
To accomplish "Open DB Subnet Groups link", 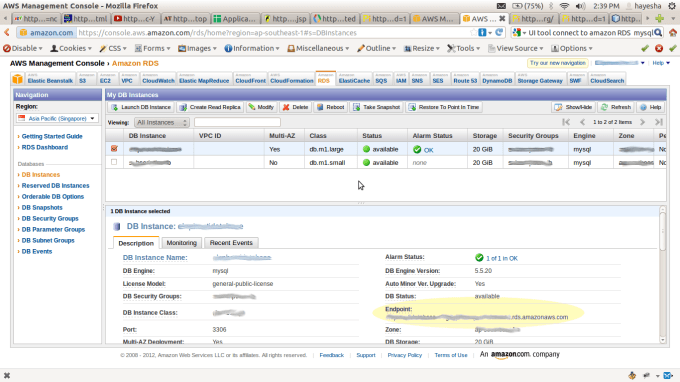I will click(48, 240).
